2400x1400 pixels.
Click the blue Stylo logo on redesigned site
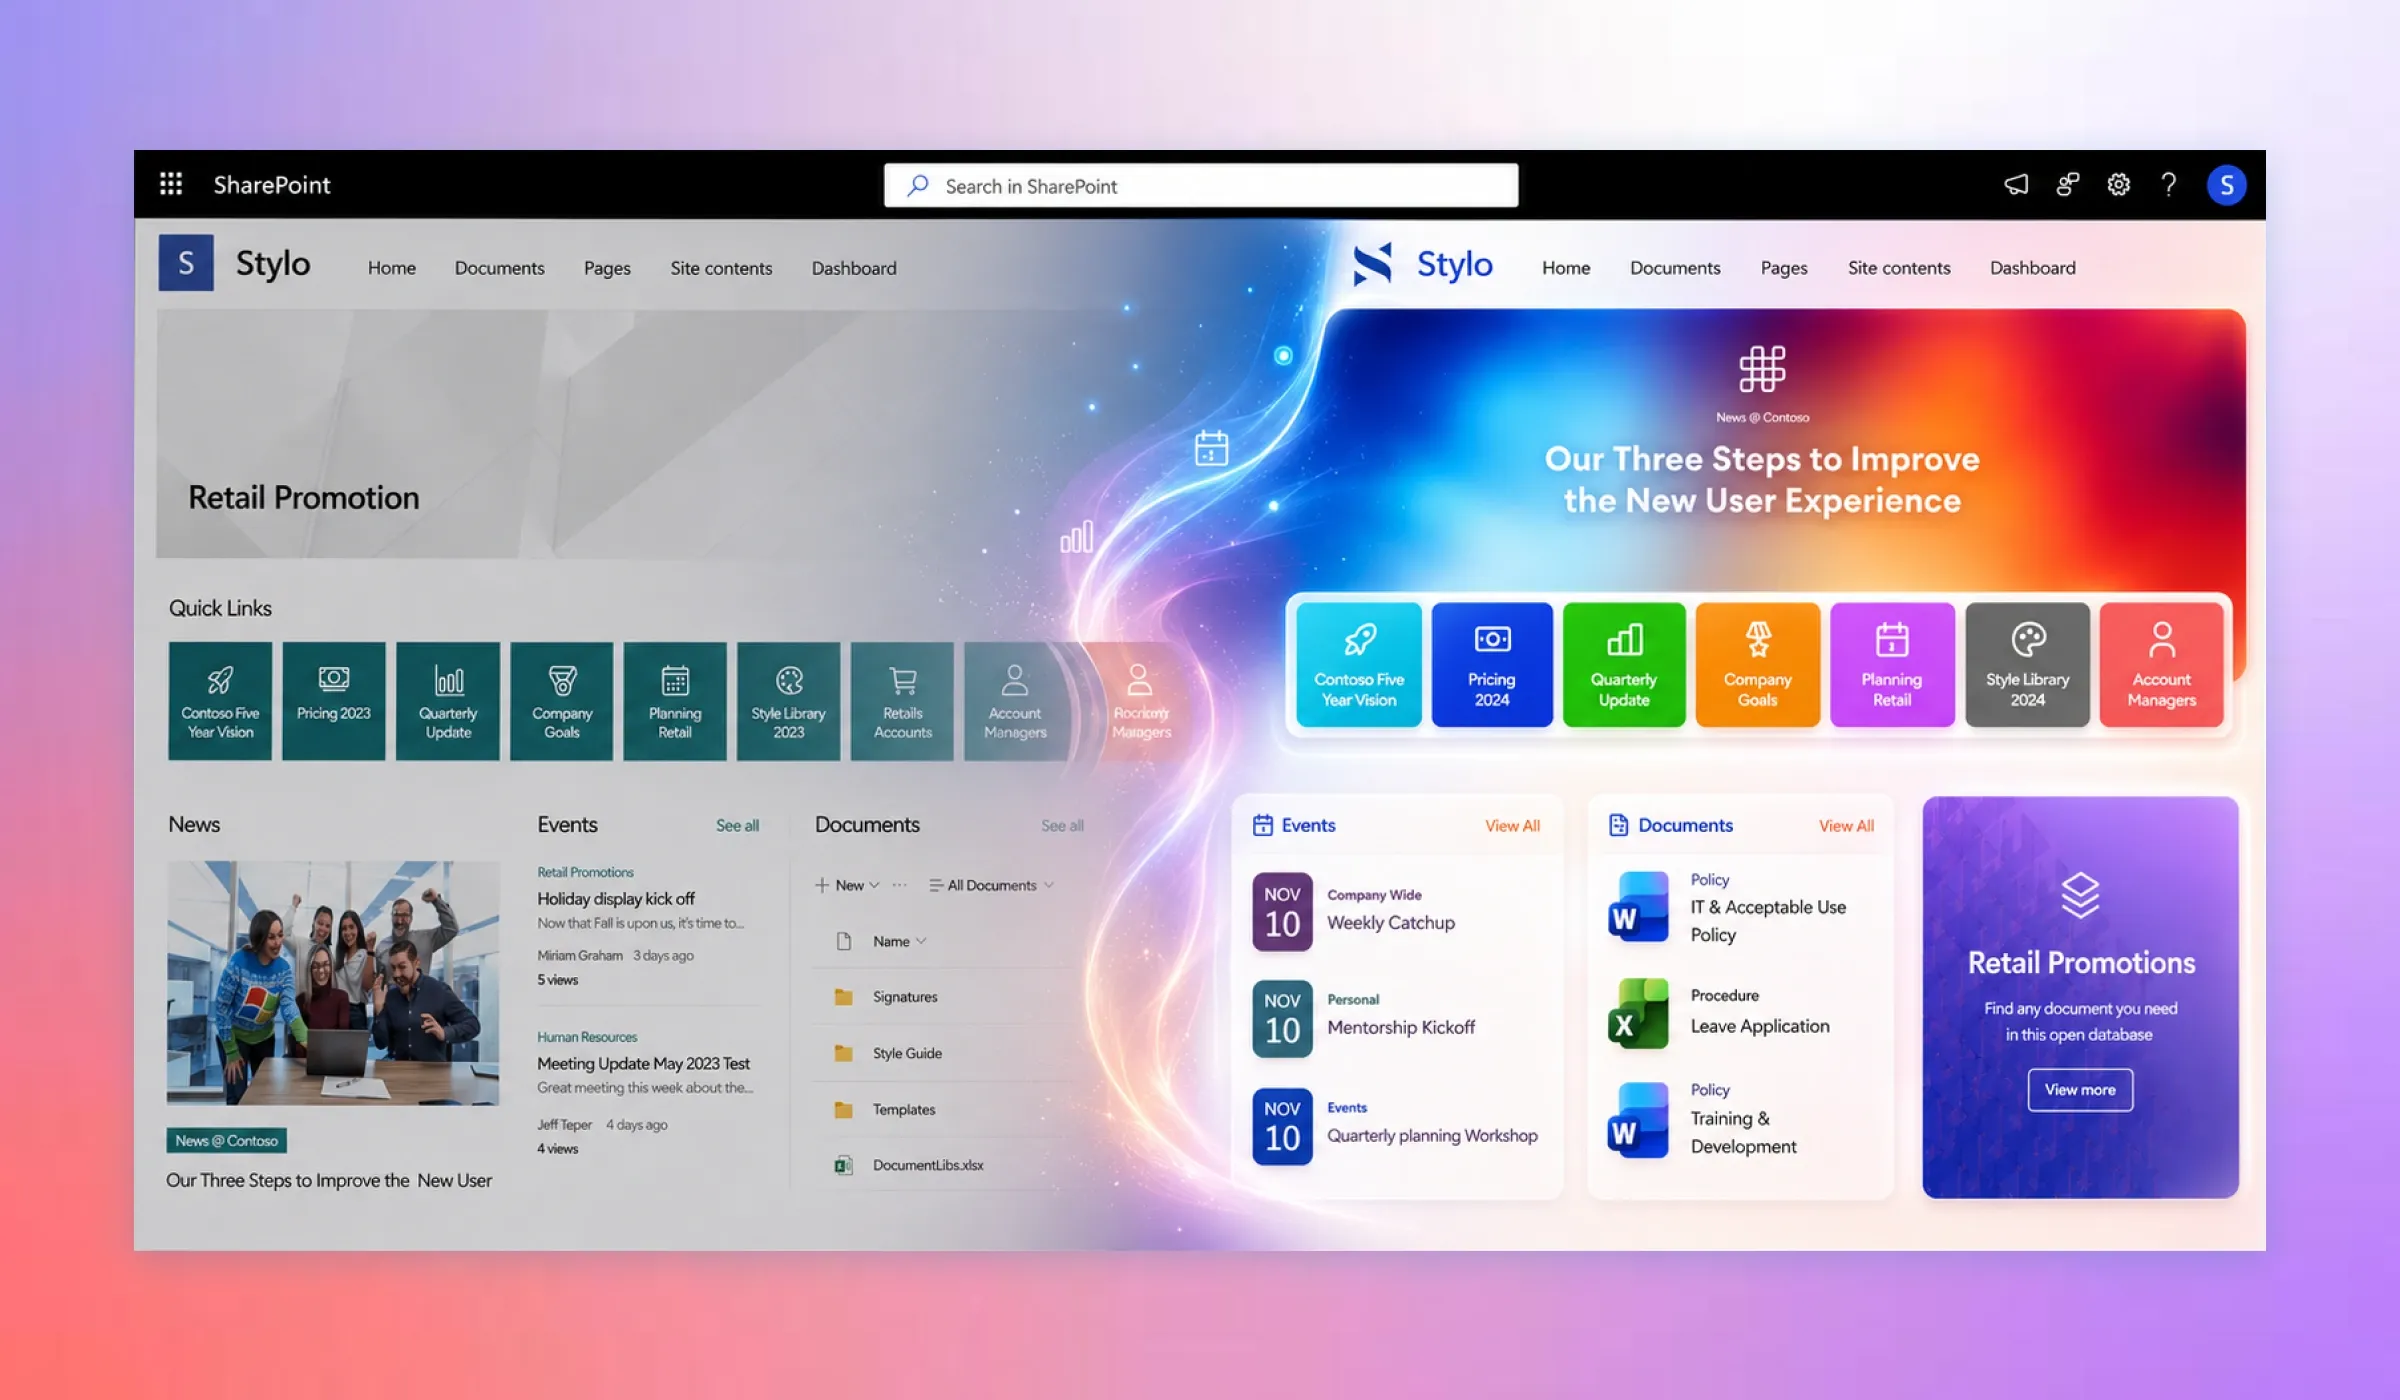click(1372, 265)
